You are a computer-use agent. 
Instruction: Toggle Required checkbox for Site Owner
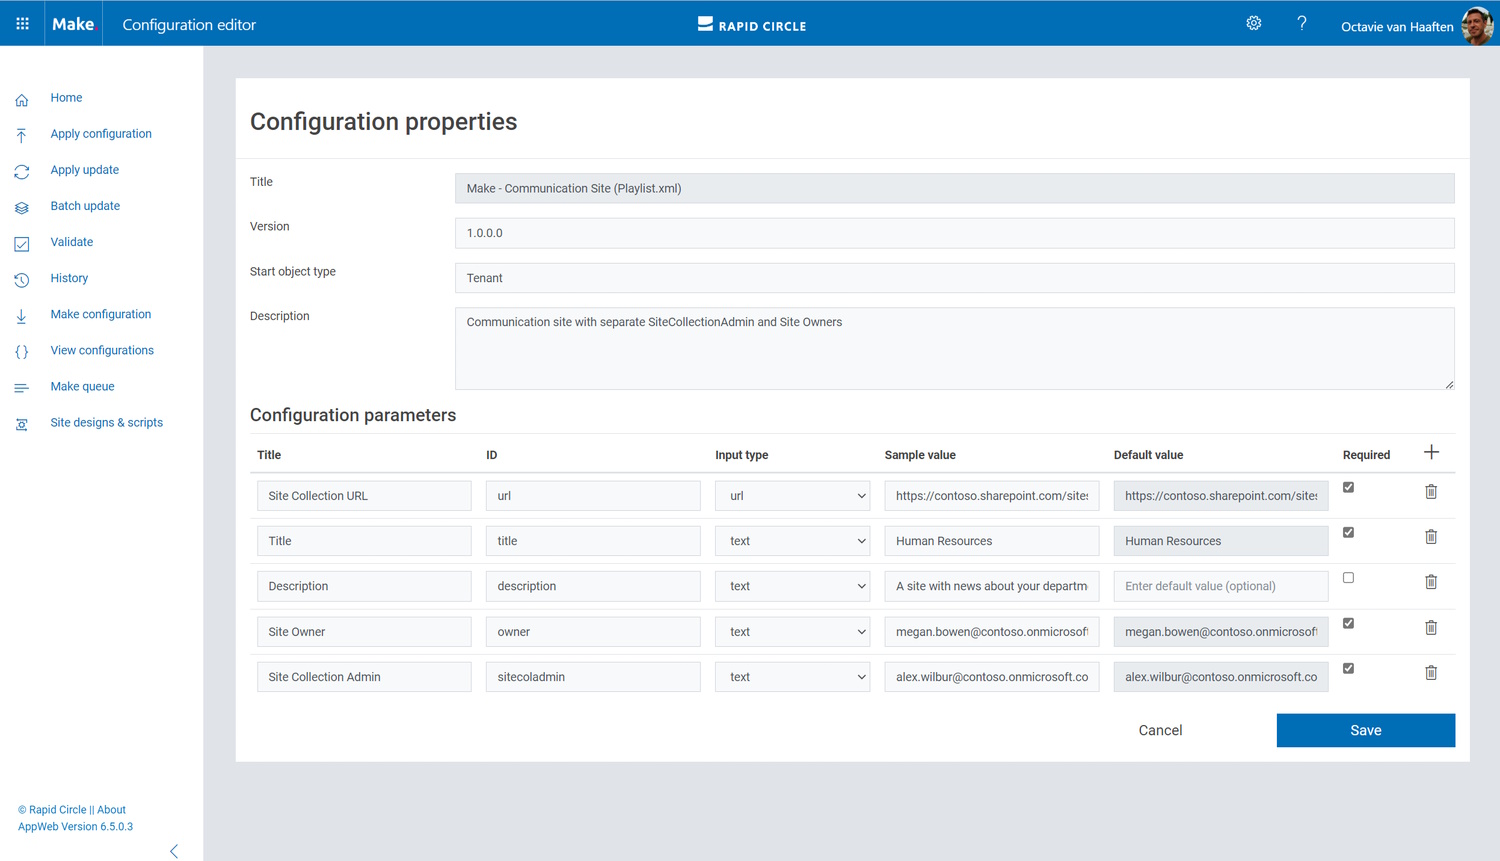1348,623
